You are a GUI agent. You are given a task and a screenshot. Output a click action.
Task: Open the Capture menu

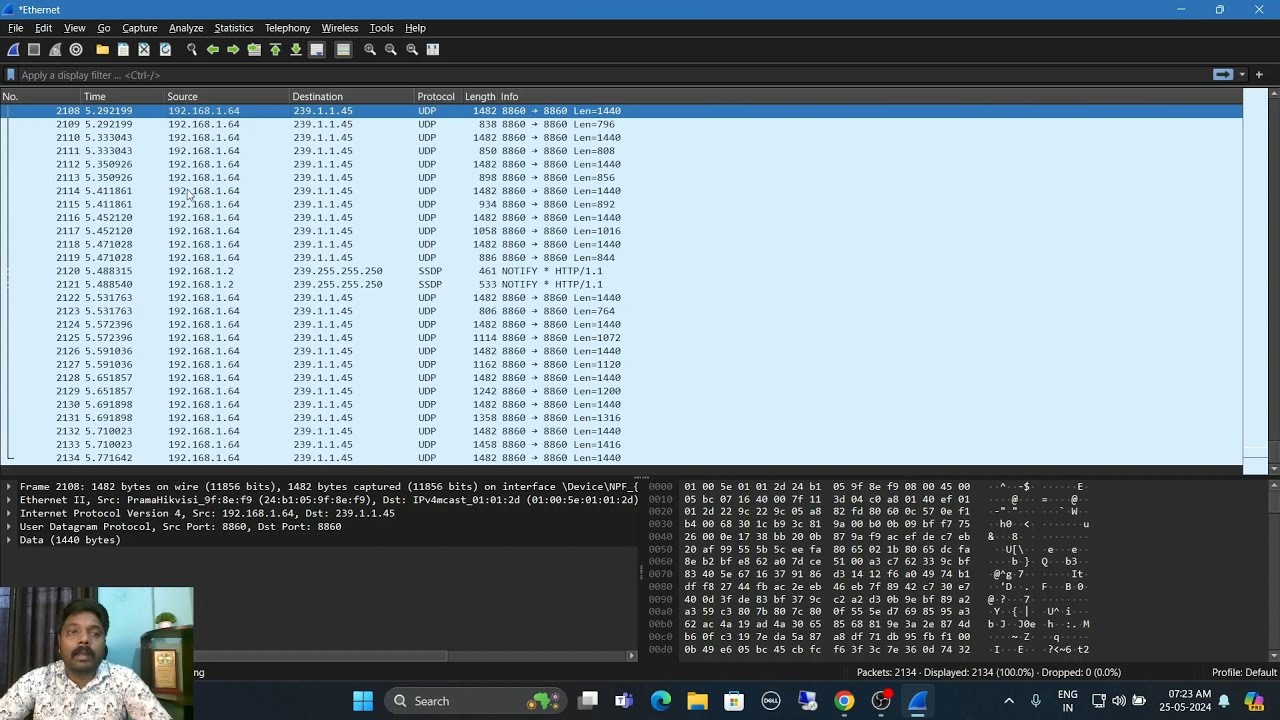139,28
